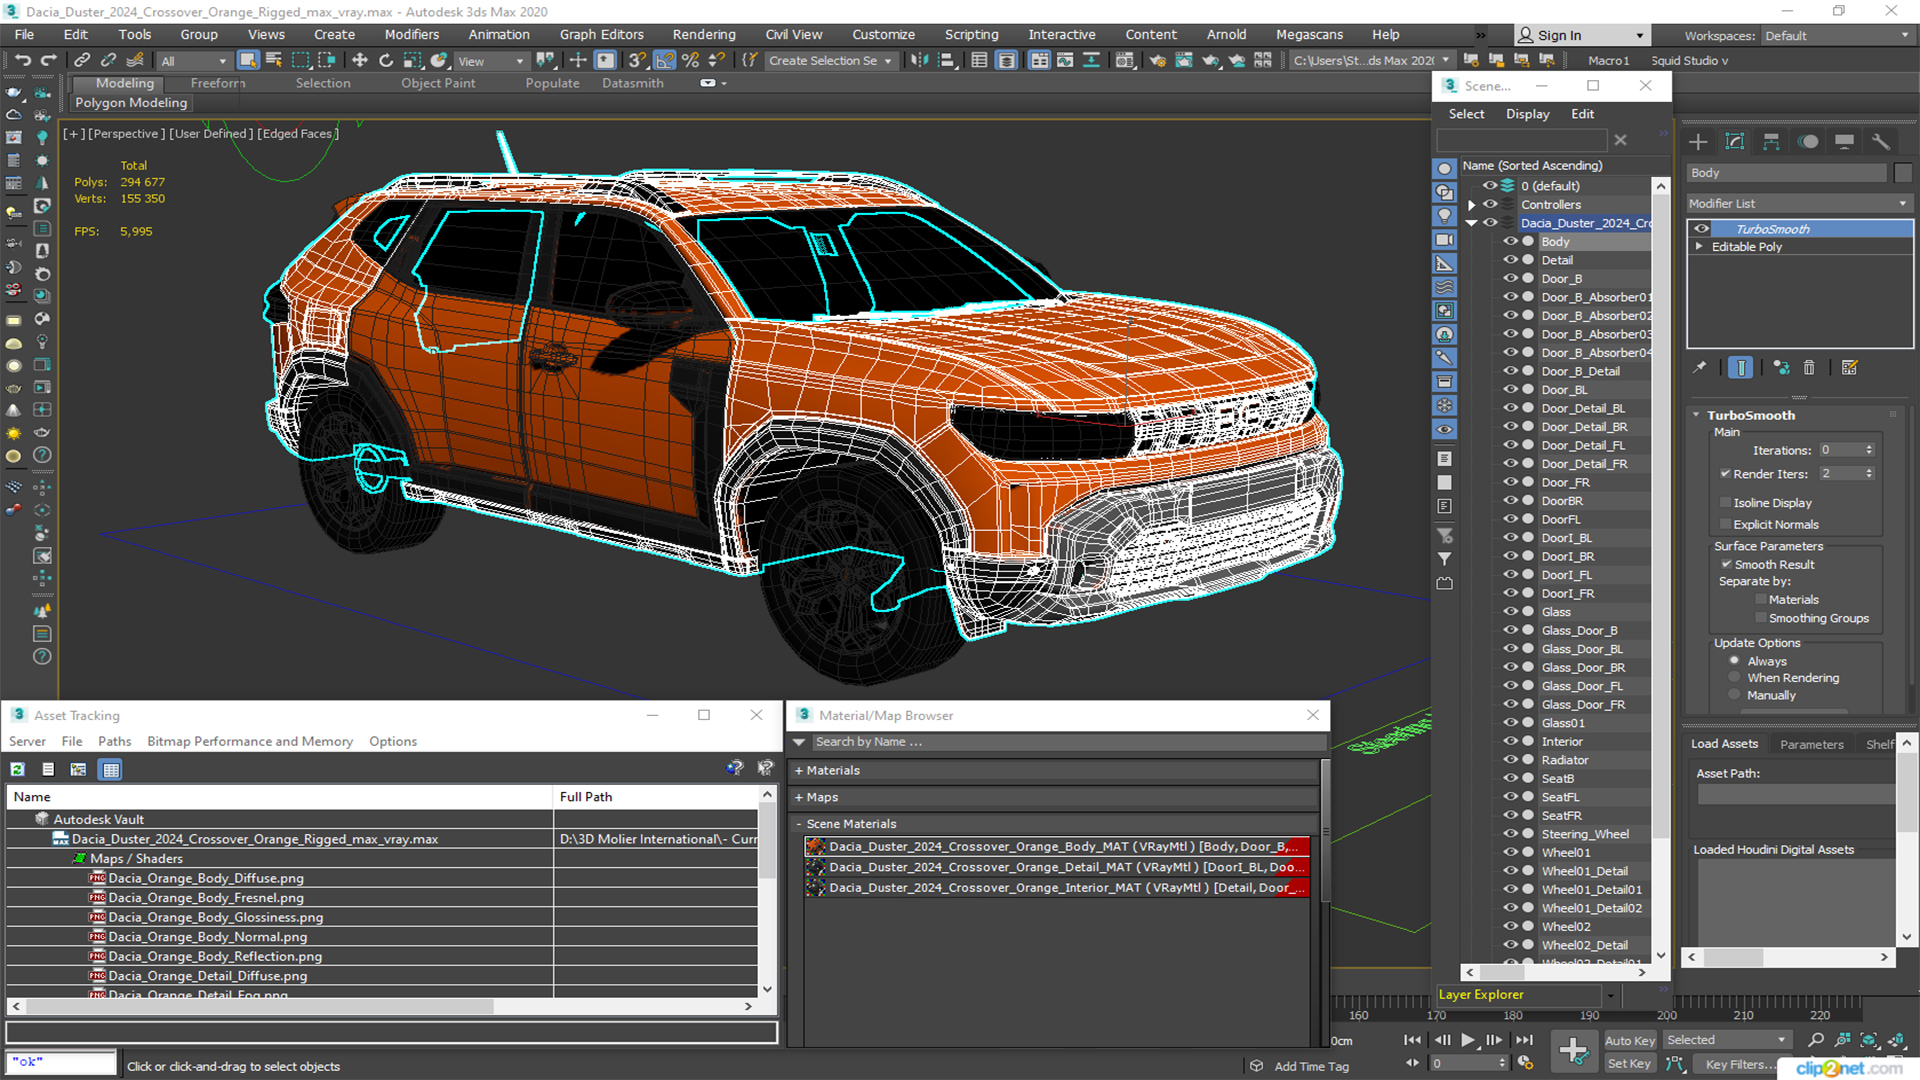Toggle Percent Snap icon
The height and width of the screenshot is (1080, 1920).
point(690,60)
